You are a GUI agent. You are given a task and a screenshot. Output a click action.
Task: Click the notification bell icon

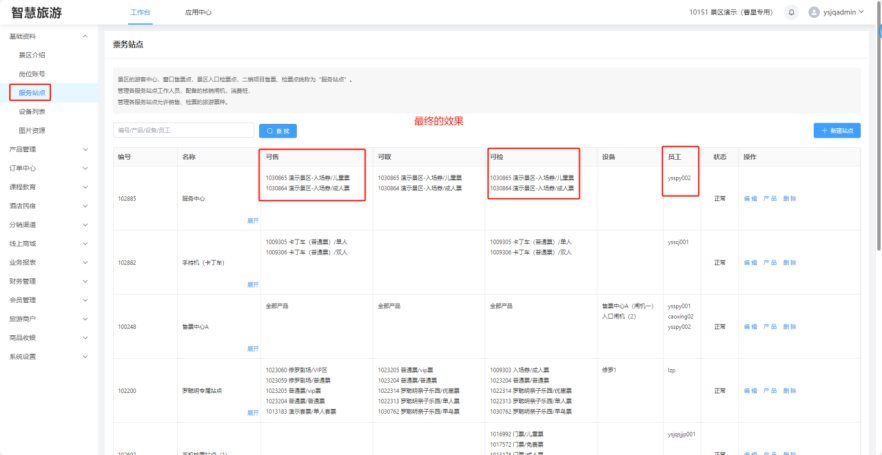tap(792, 12)
